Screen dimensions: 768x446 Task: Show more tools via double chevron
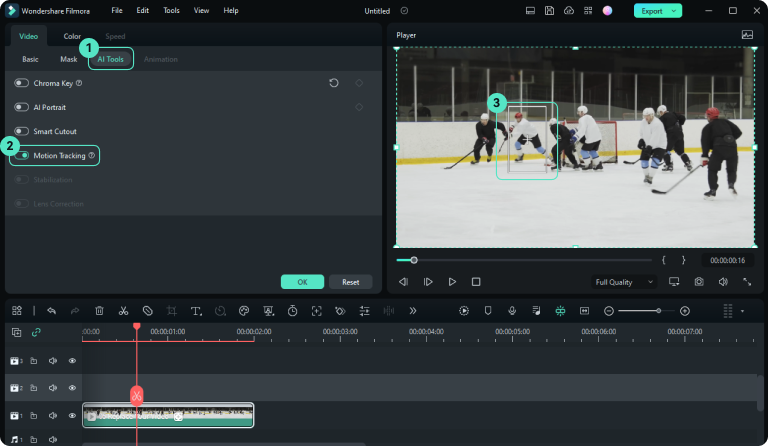(x=413, y=311)
